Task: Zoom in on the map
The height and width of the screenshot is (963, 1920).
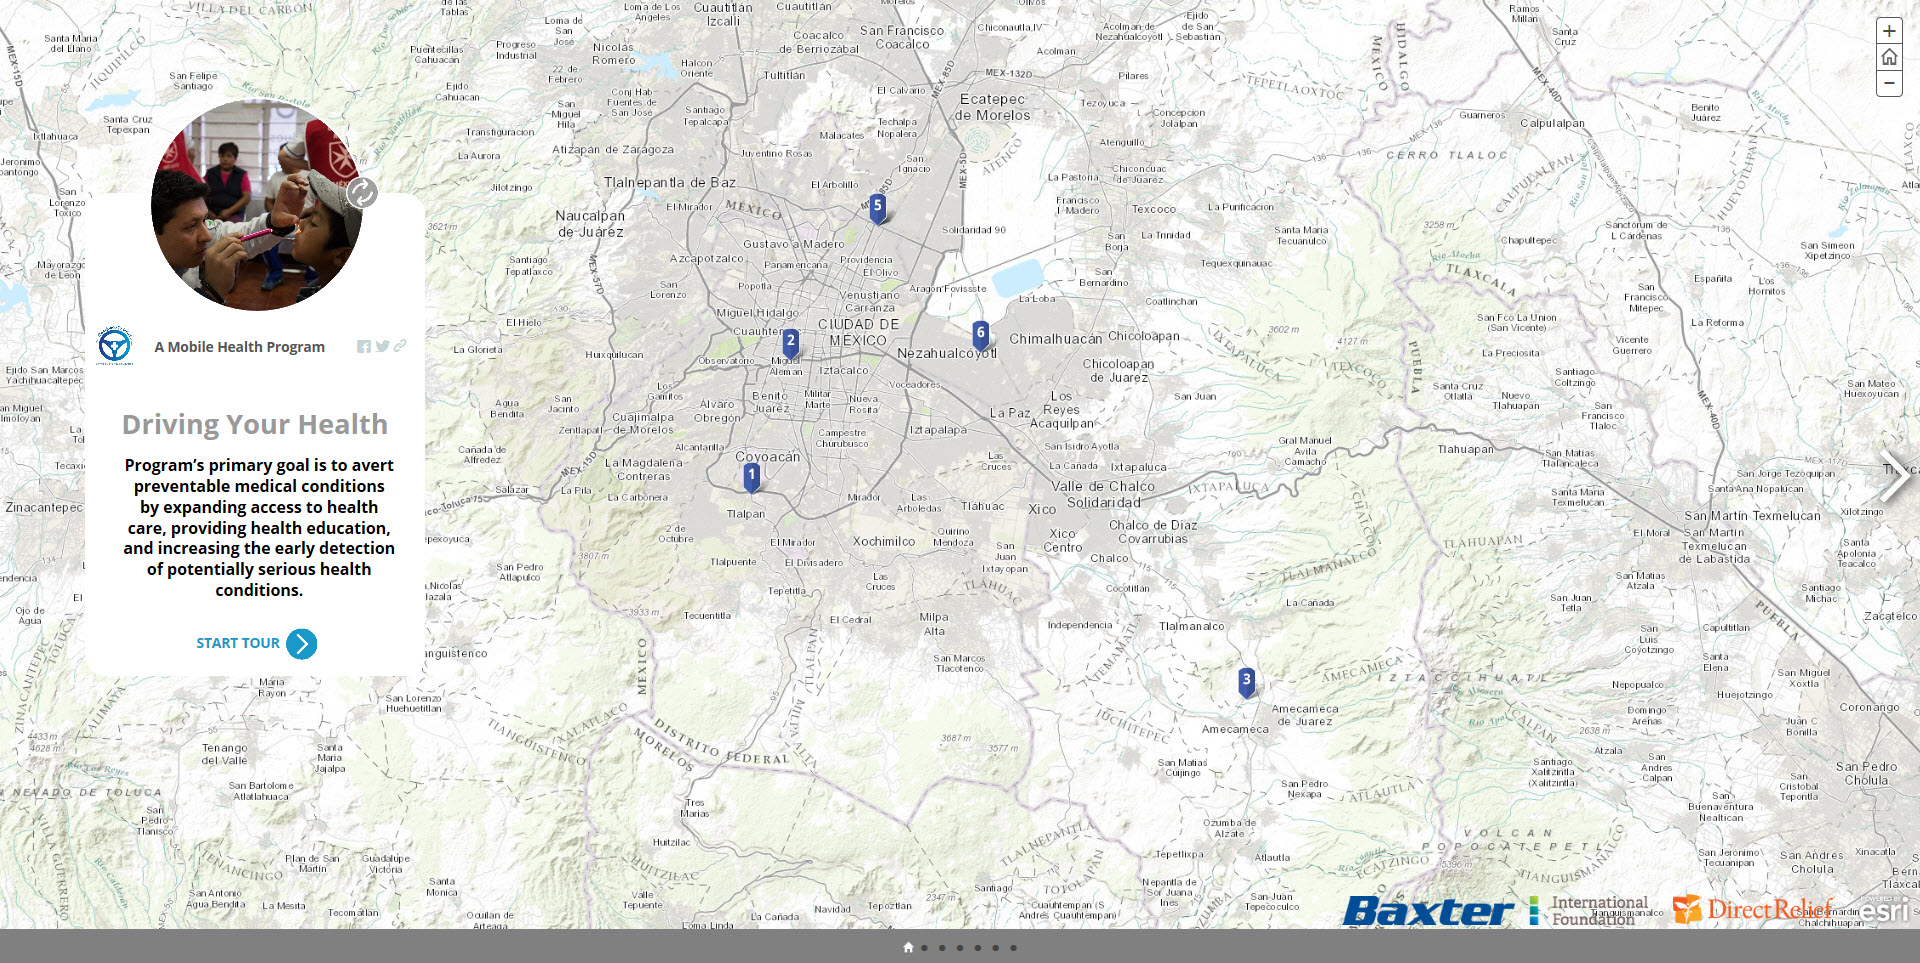Action: [1889, 31]
